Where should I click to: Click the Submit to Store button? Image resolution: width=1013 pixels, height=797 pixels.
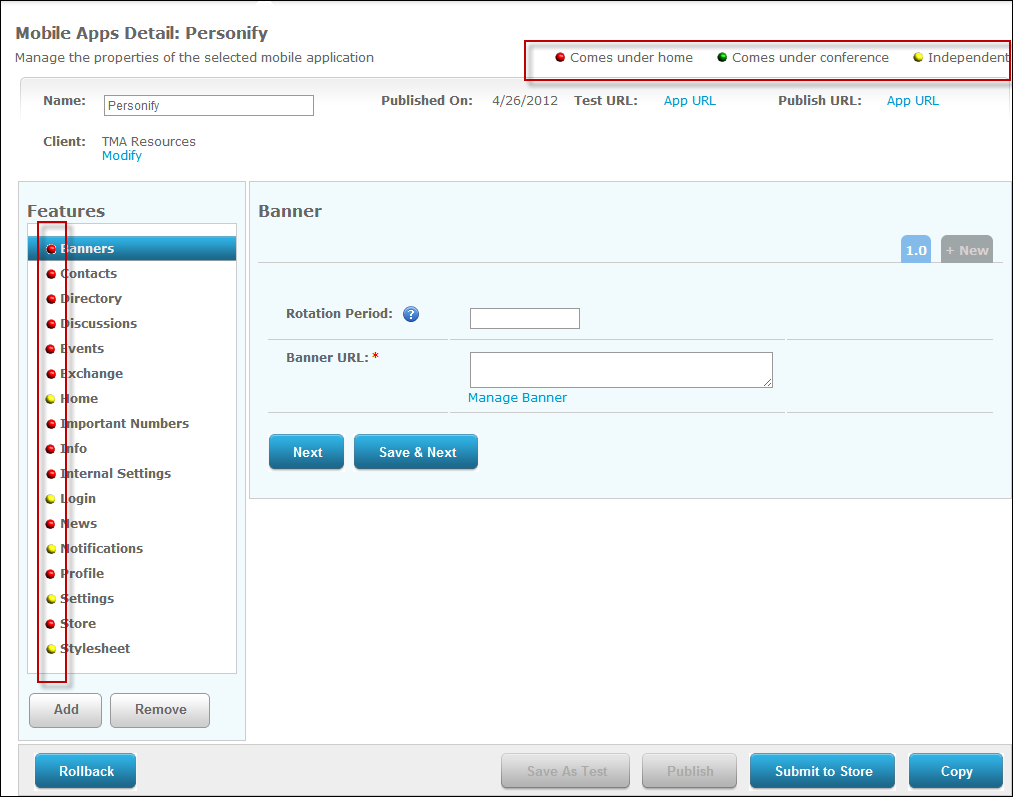point(823,771)
